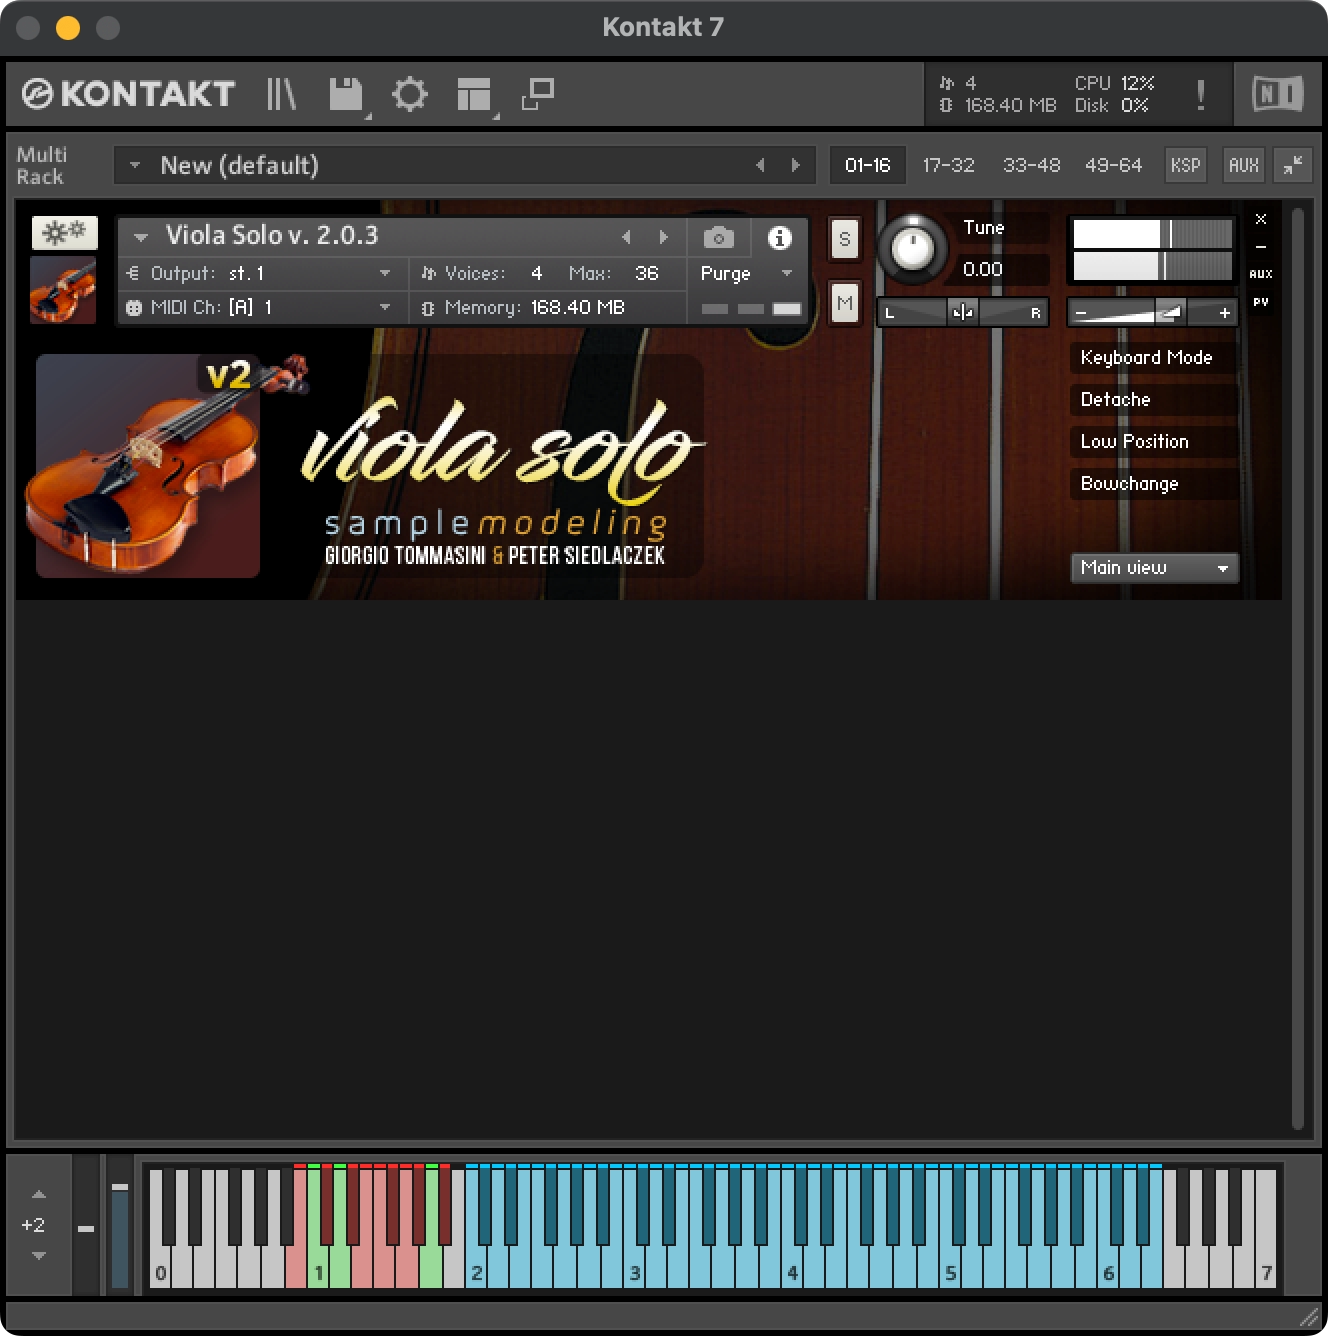Screen dimensions: 1328x1336
Task: Toggle the AUX sends view
Action: click(1261, 274)
